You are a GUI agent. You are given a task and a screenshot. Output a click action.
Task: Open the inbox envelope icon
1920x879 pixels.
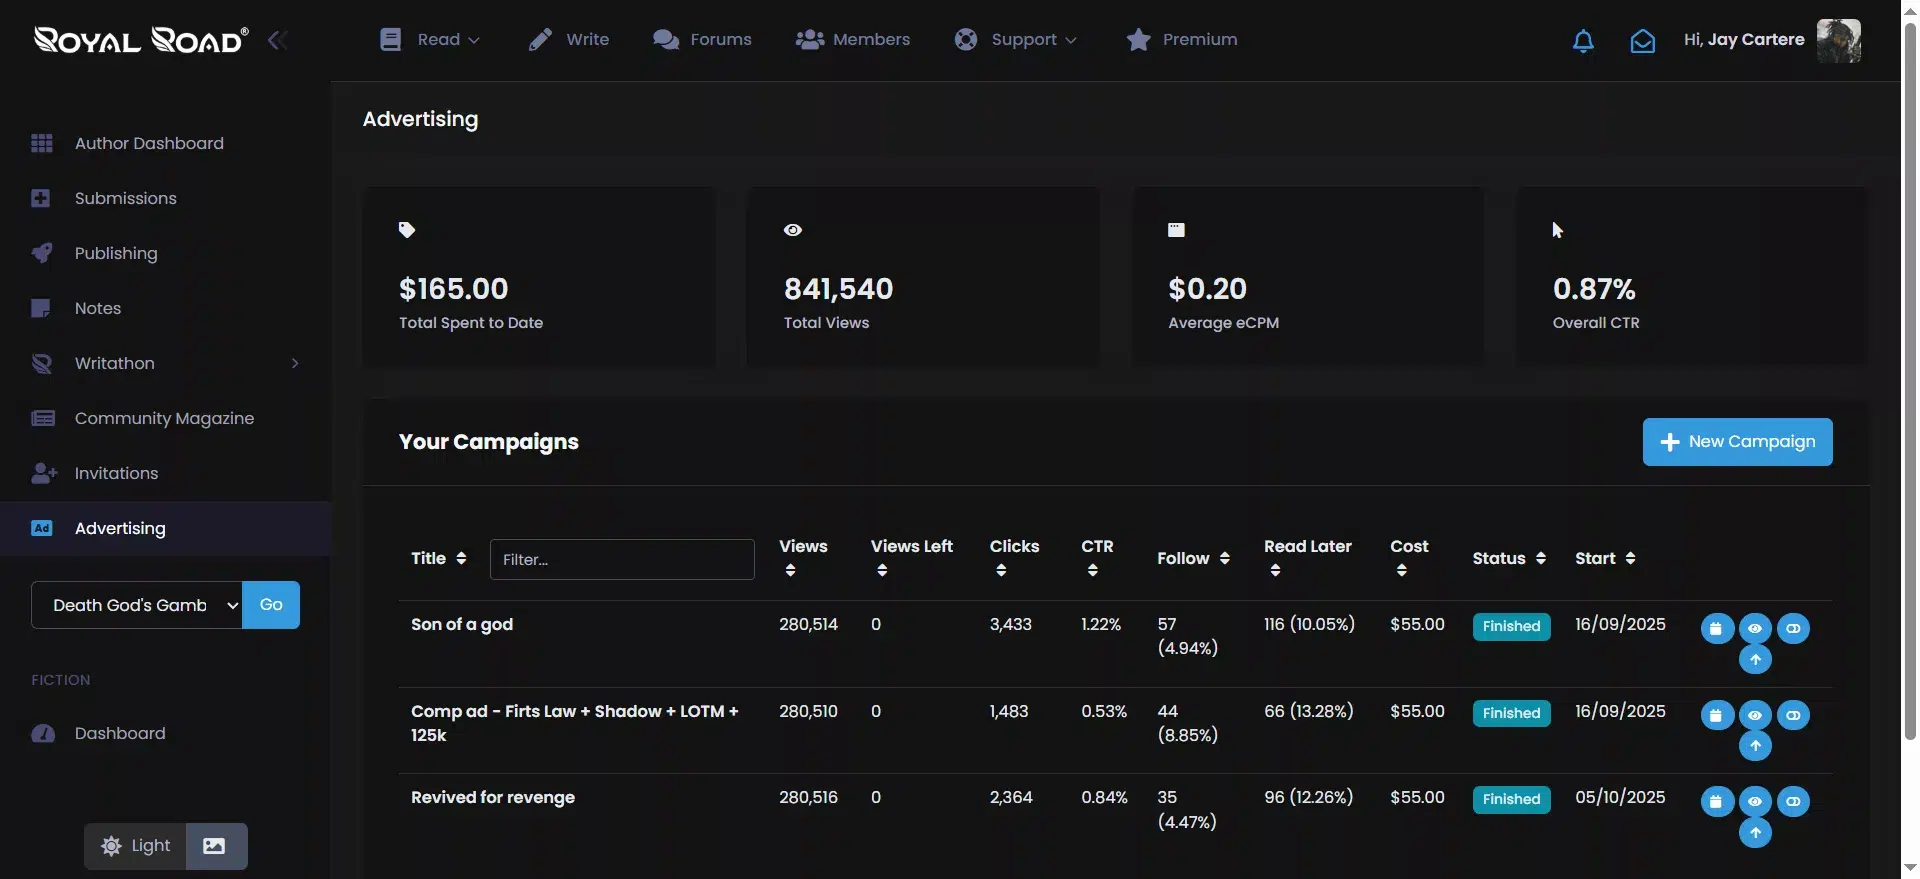point(1642,41)
